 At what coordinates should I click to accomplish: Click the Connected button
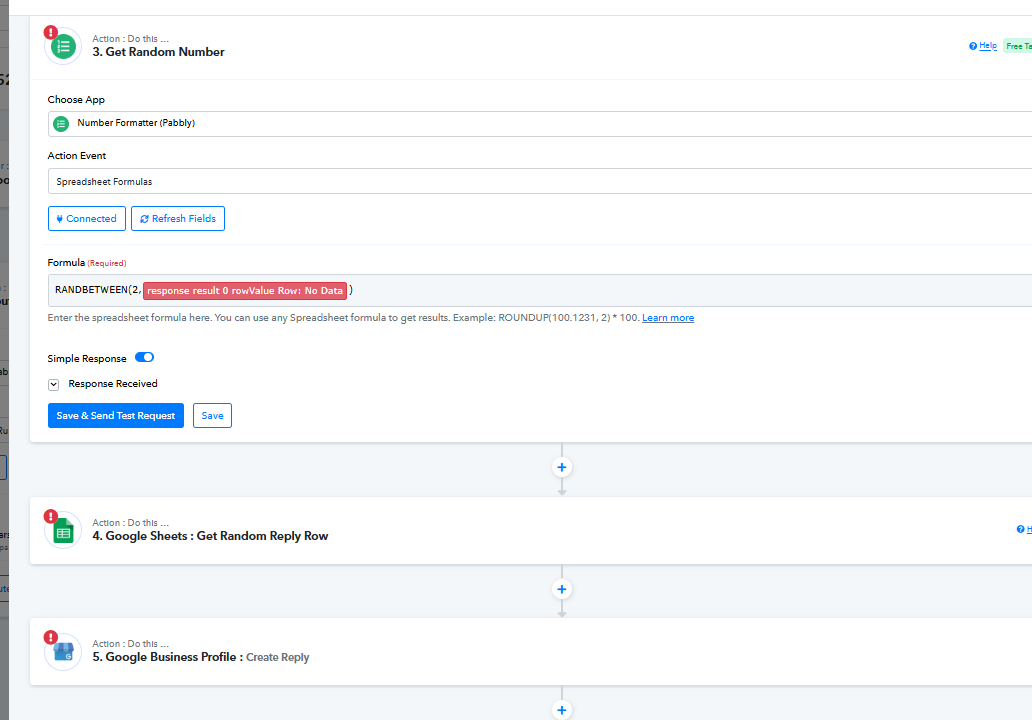(x=87, y=219)
